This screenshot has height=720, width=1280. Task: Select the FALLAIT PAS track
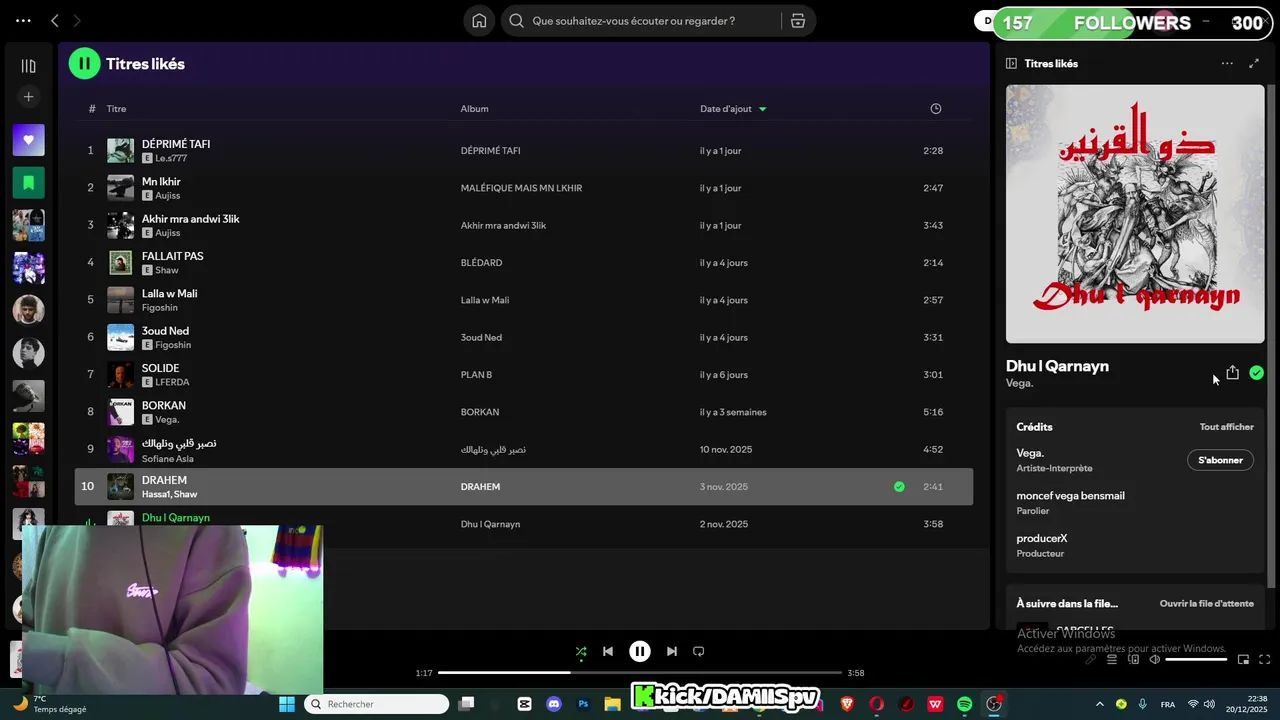[x=172, y=256]
